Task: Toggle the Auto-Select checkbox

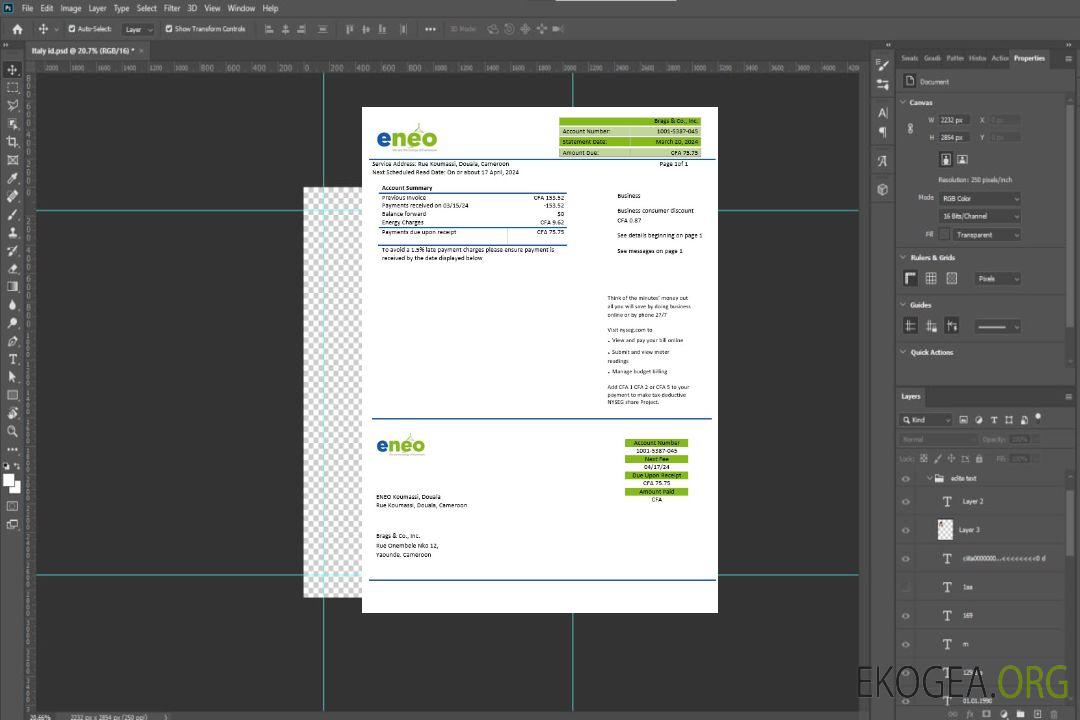Action: pos(72,29)
